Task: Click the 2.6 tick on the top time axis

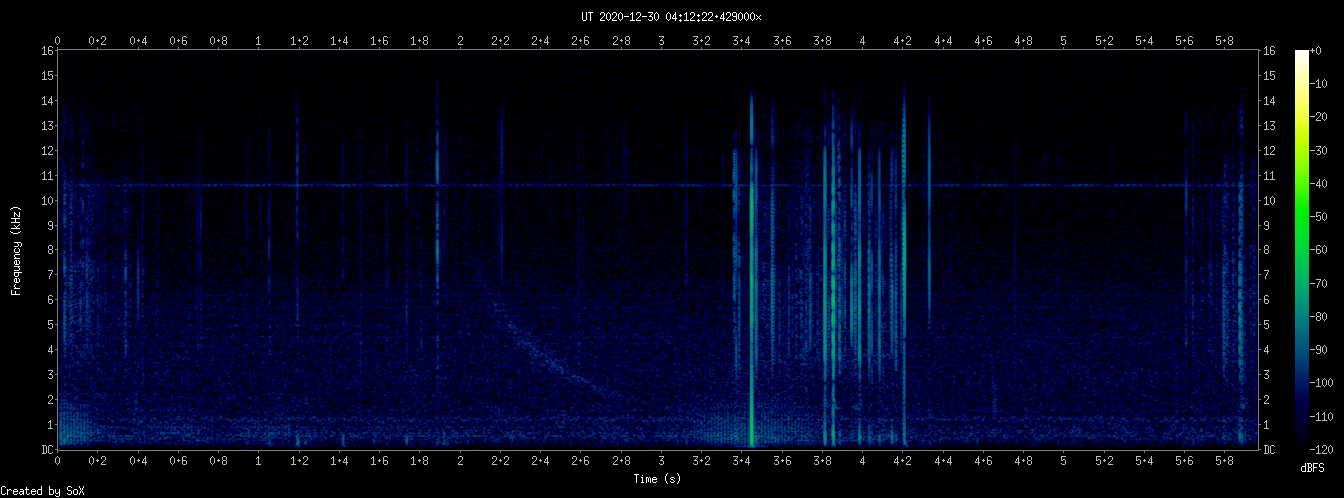Action: 581,41
